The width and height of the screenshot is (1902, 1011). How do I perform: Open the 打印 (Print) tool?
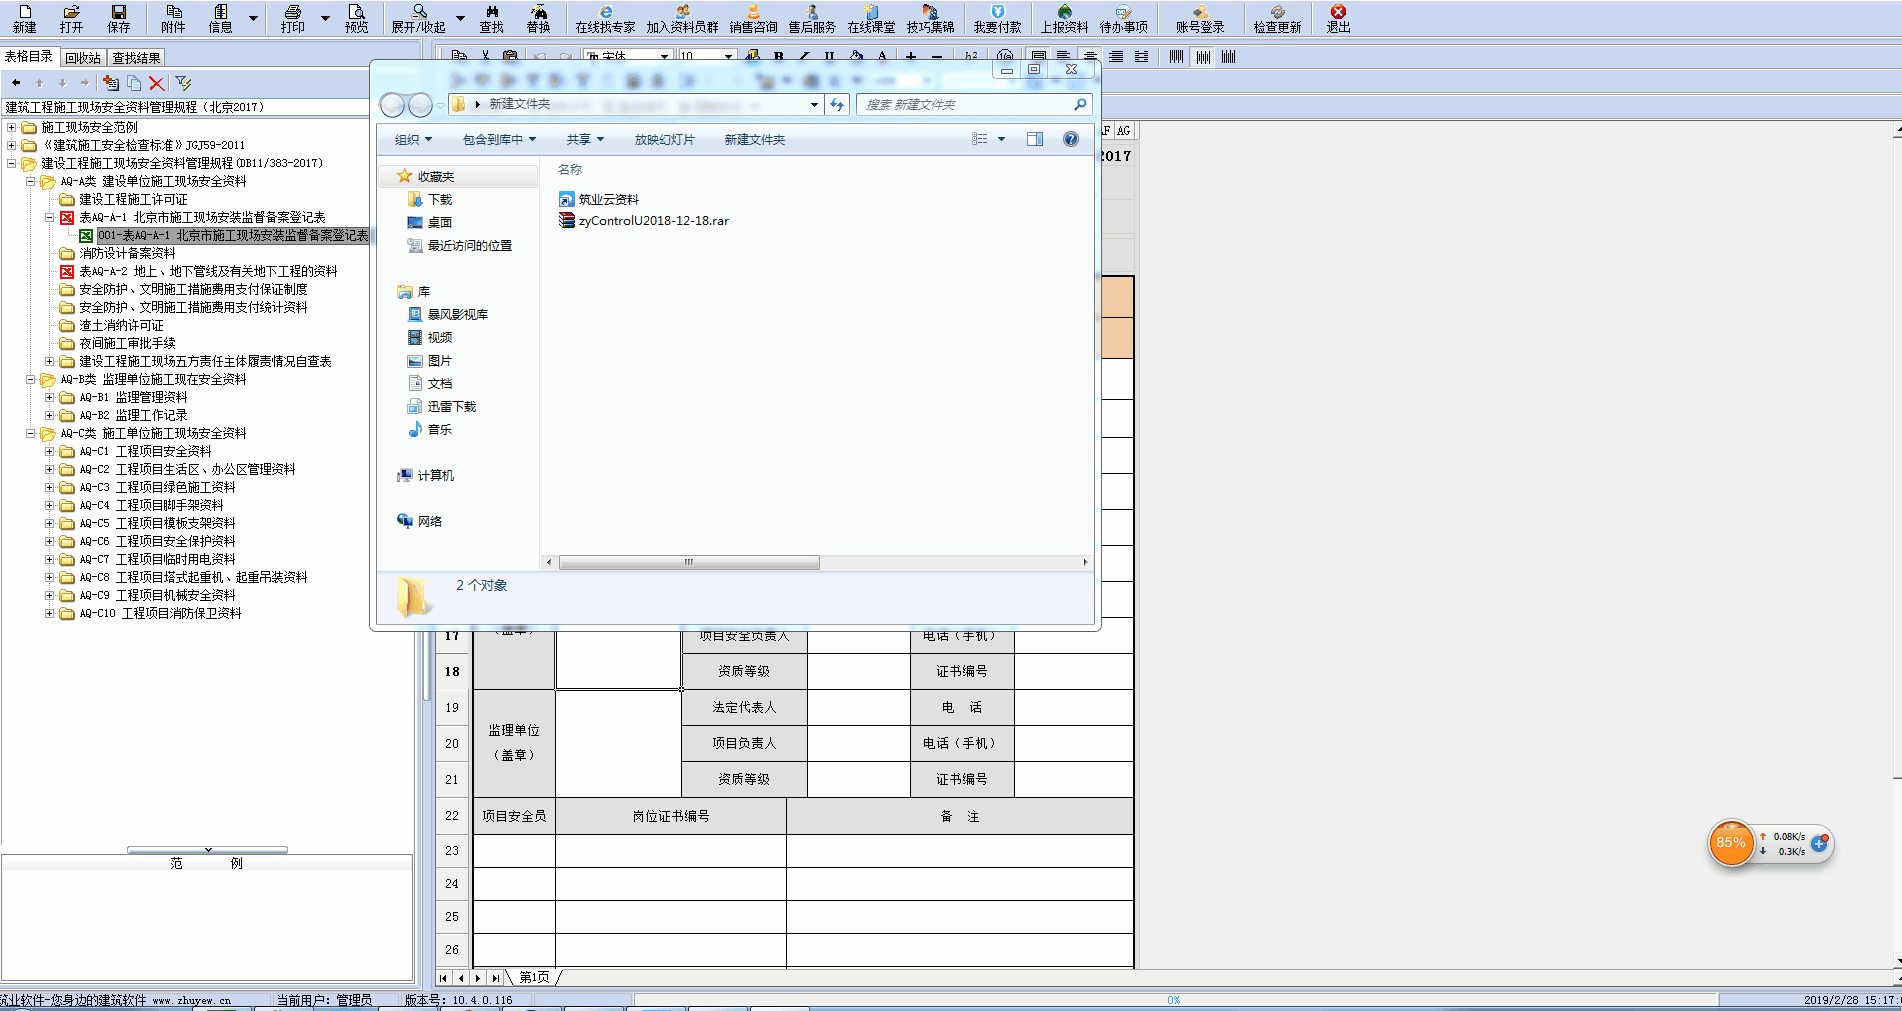[x=292, y=18]
